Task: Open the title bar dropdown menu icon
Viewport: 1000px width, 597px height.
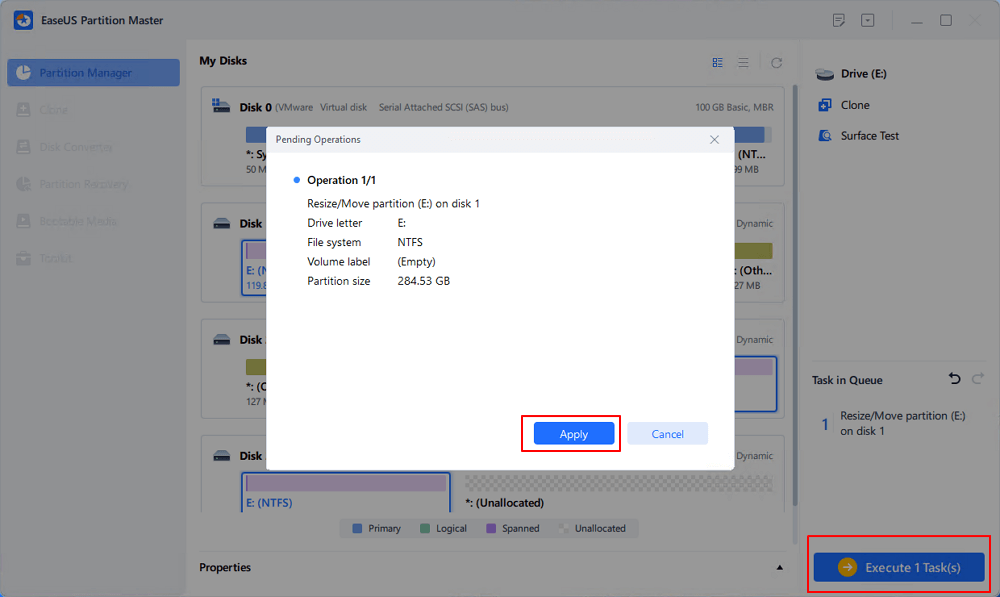Action: point(867,20)
